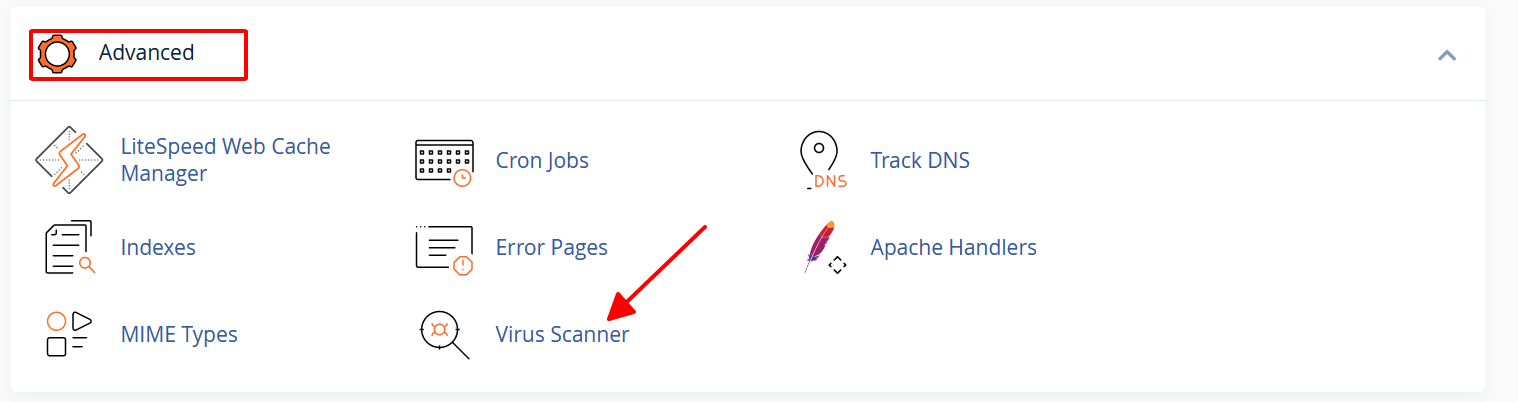Viewport: 1518px width, 402px height.
Task: Click the Apache Handlers feather icon
Action: point(825,248)
